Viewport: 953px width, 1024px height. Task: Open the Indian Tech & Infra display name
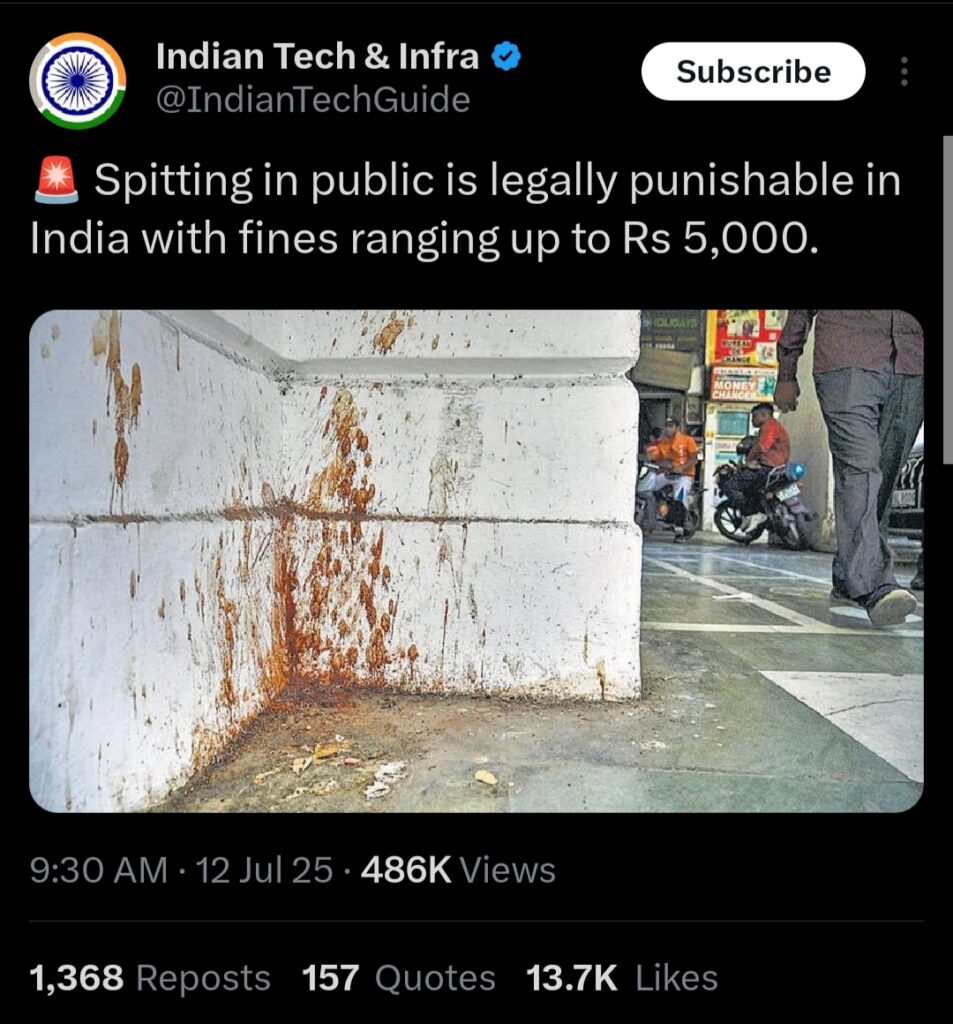pos(317,56)
